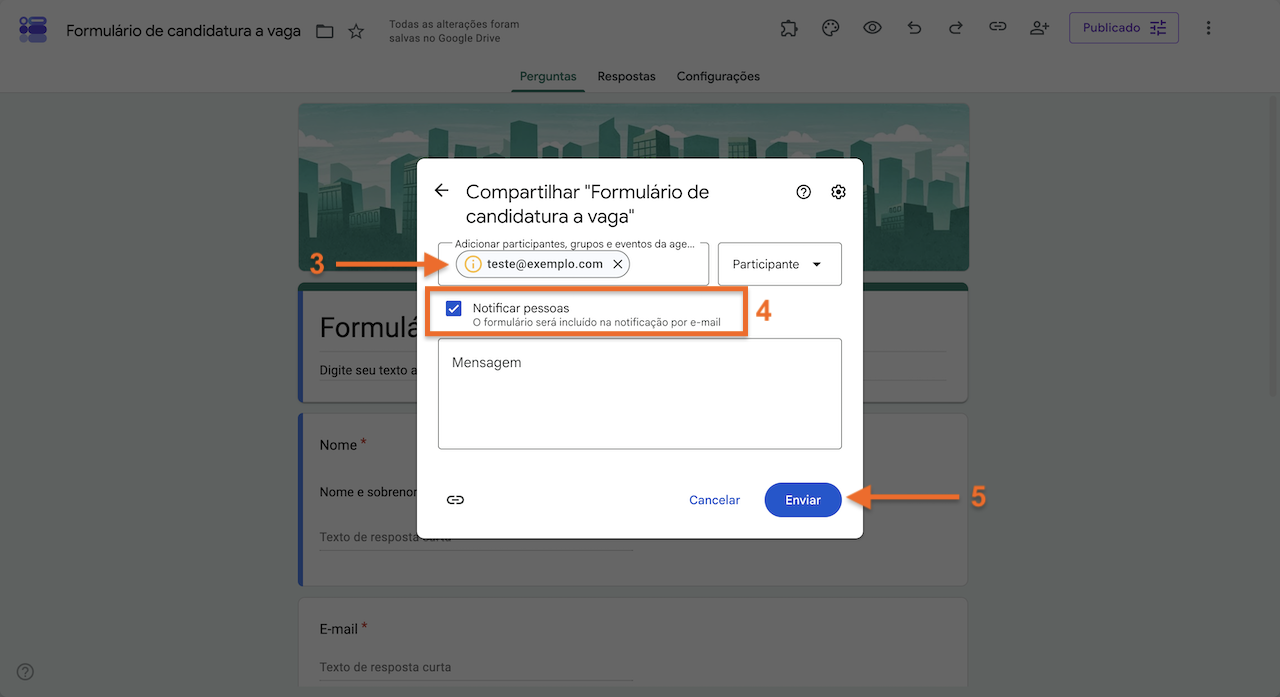Uncheck the Notificar pessoas checkbox
This screenshot has width=1280, height=697.
tap(454, 309)
